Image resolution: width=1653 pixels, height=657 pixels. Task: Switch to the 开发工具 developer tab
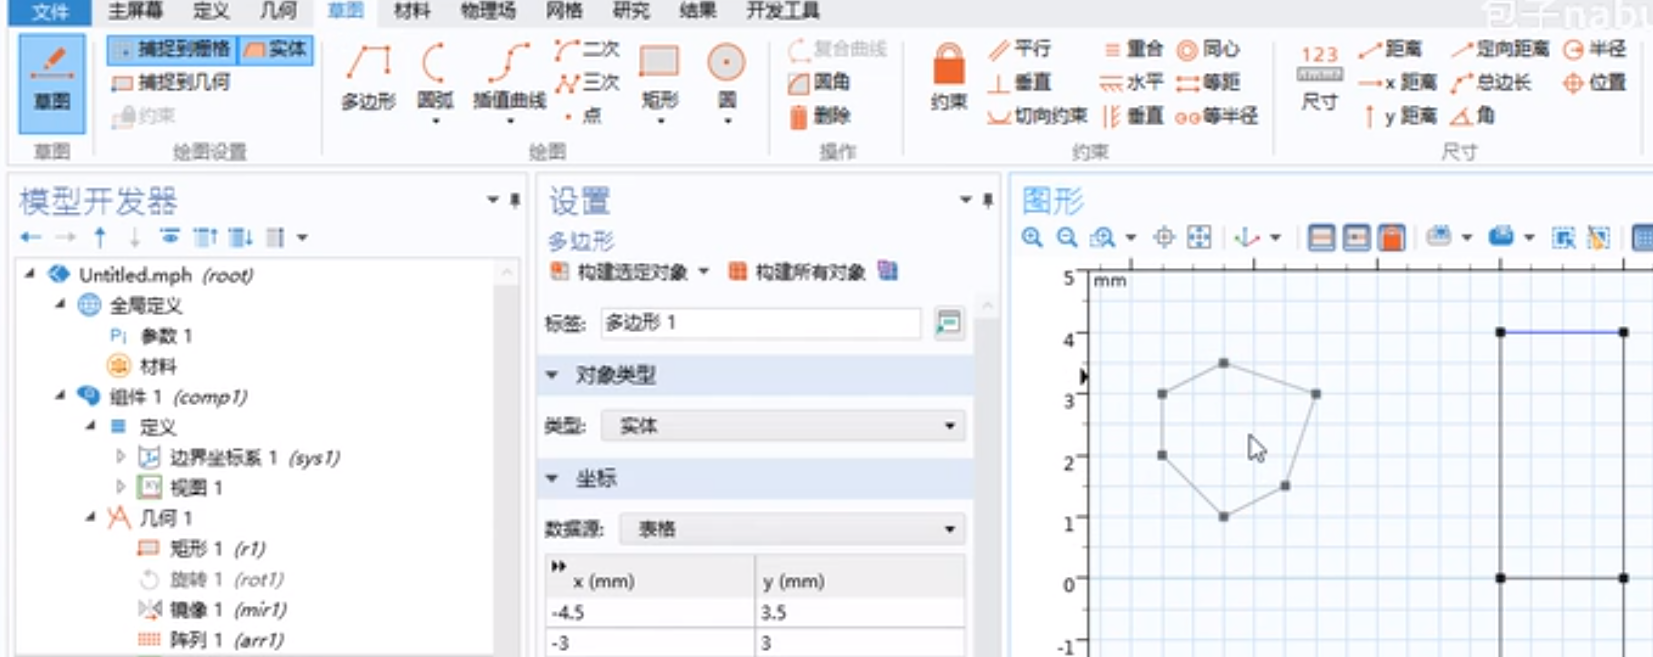(782, 11)
